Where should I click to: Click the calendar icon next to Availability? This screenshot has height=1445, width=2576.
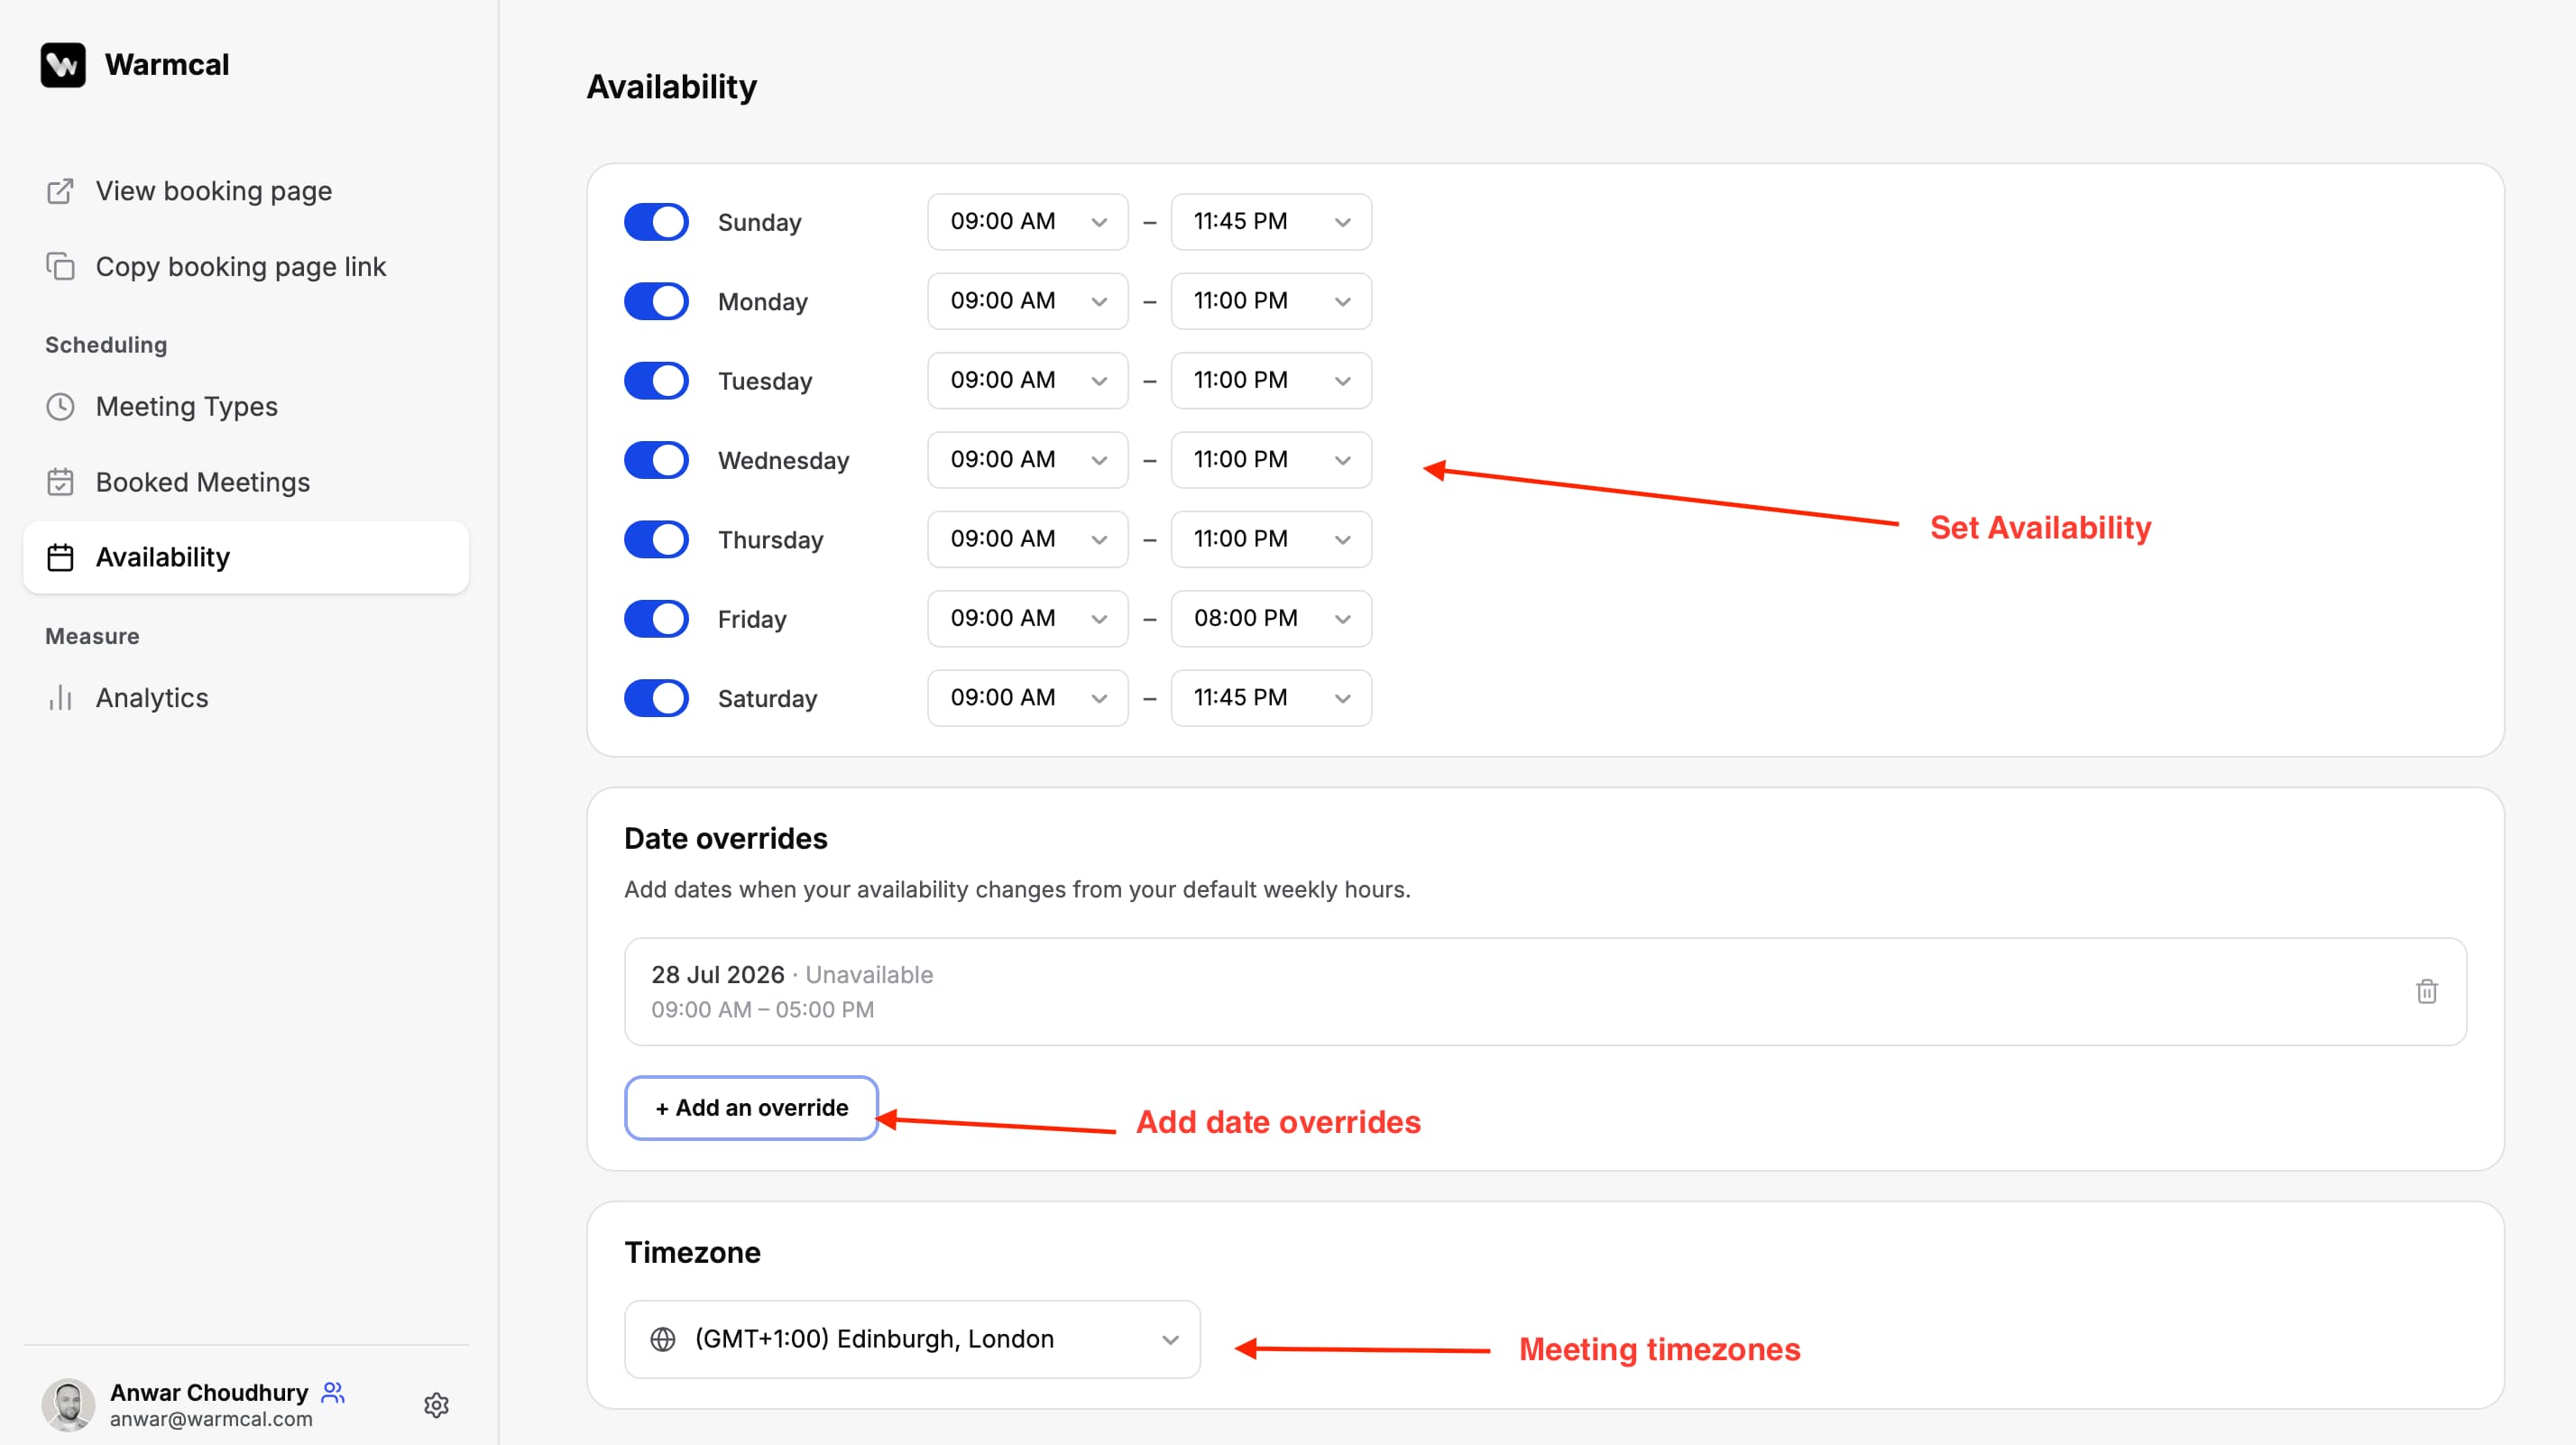tap(60, 557)
